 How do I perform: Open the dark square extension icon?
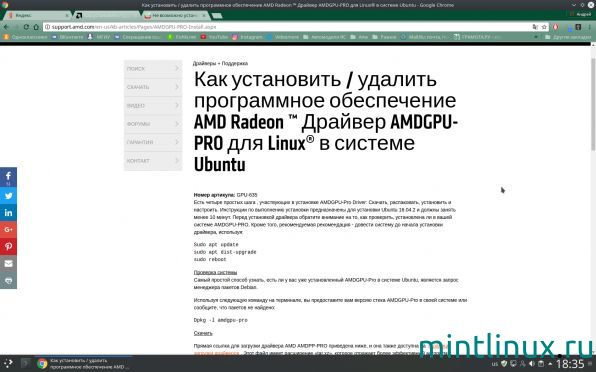[578, 27]
